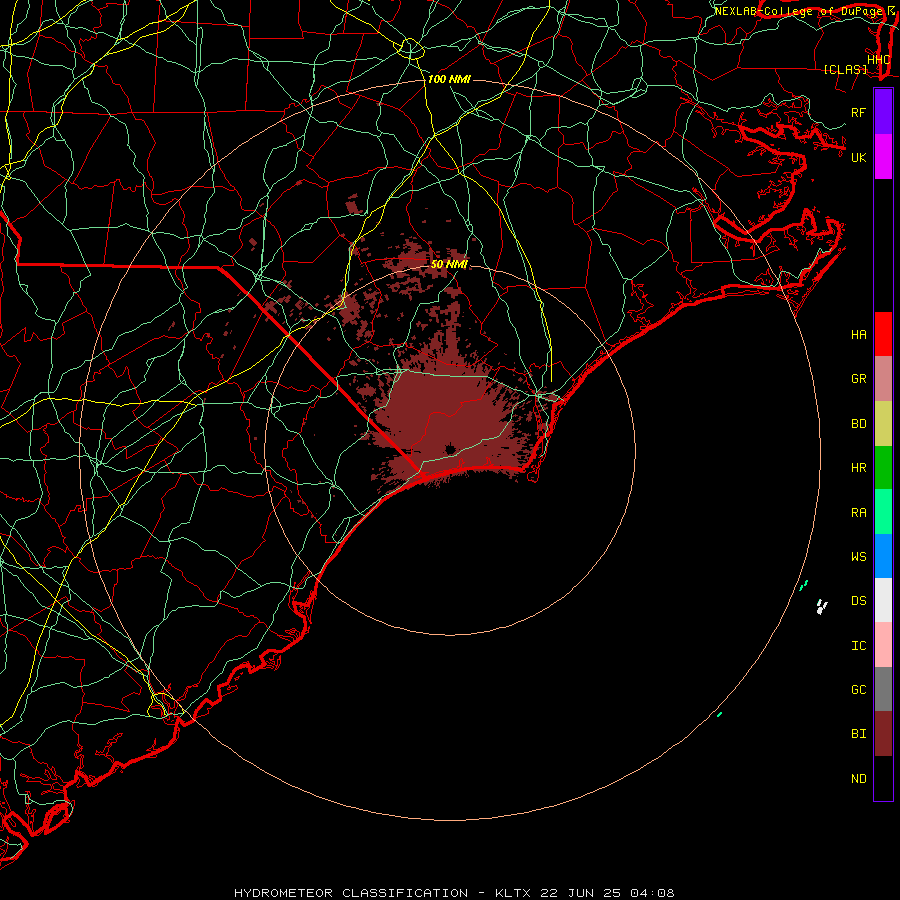Click the DS white legend swatch
This screenshot has height=900, width=900.
tap(883, 600)
